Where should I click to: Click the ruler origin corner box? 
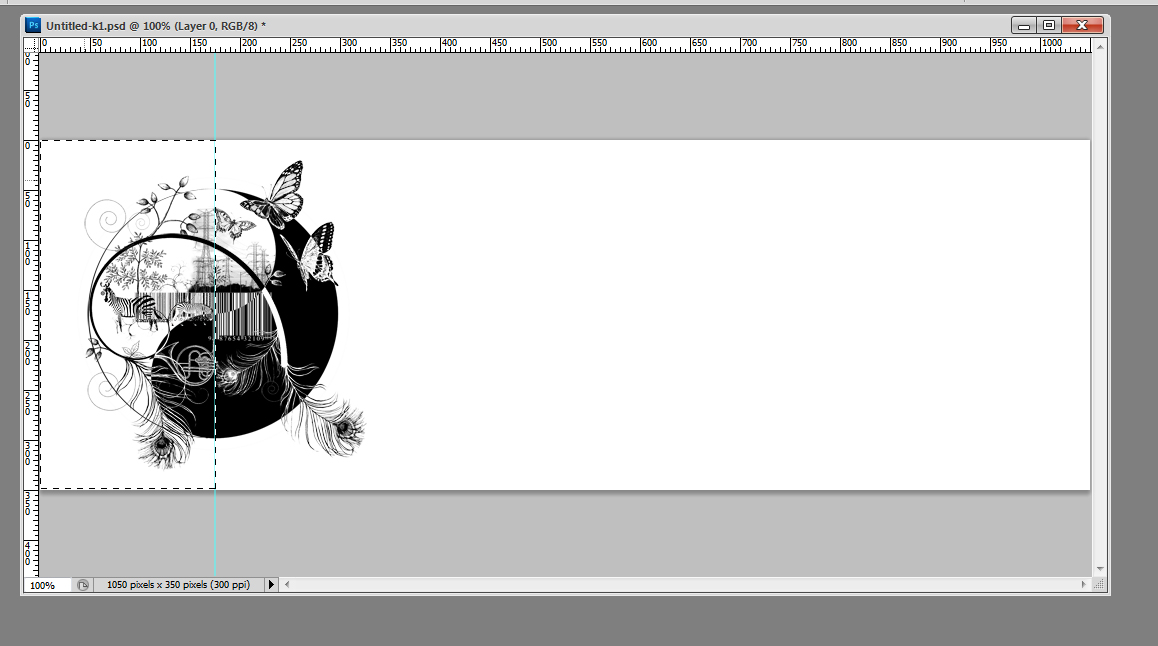[x=31, y=45]
